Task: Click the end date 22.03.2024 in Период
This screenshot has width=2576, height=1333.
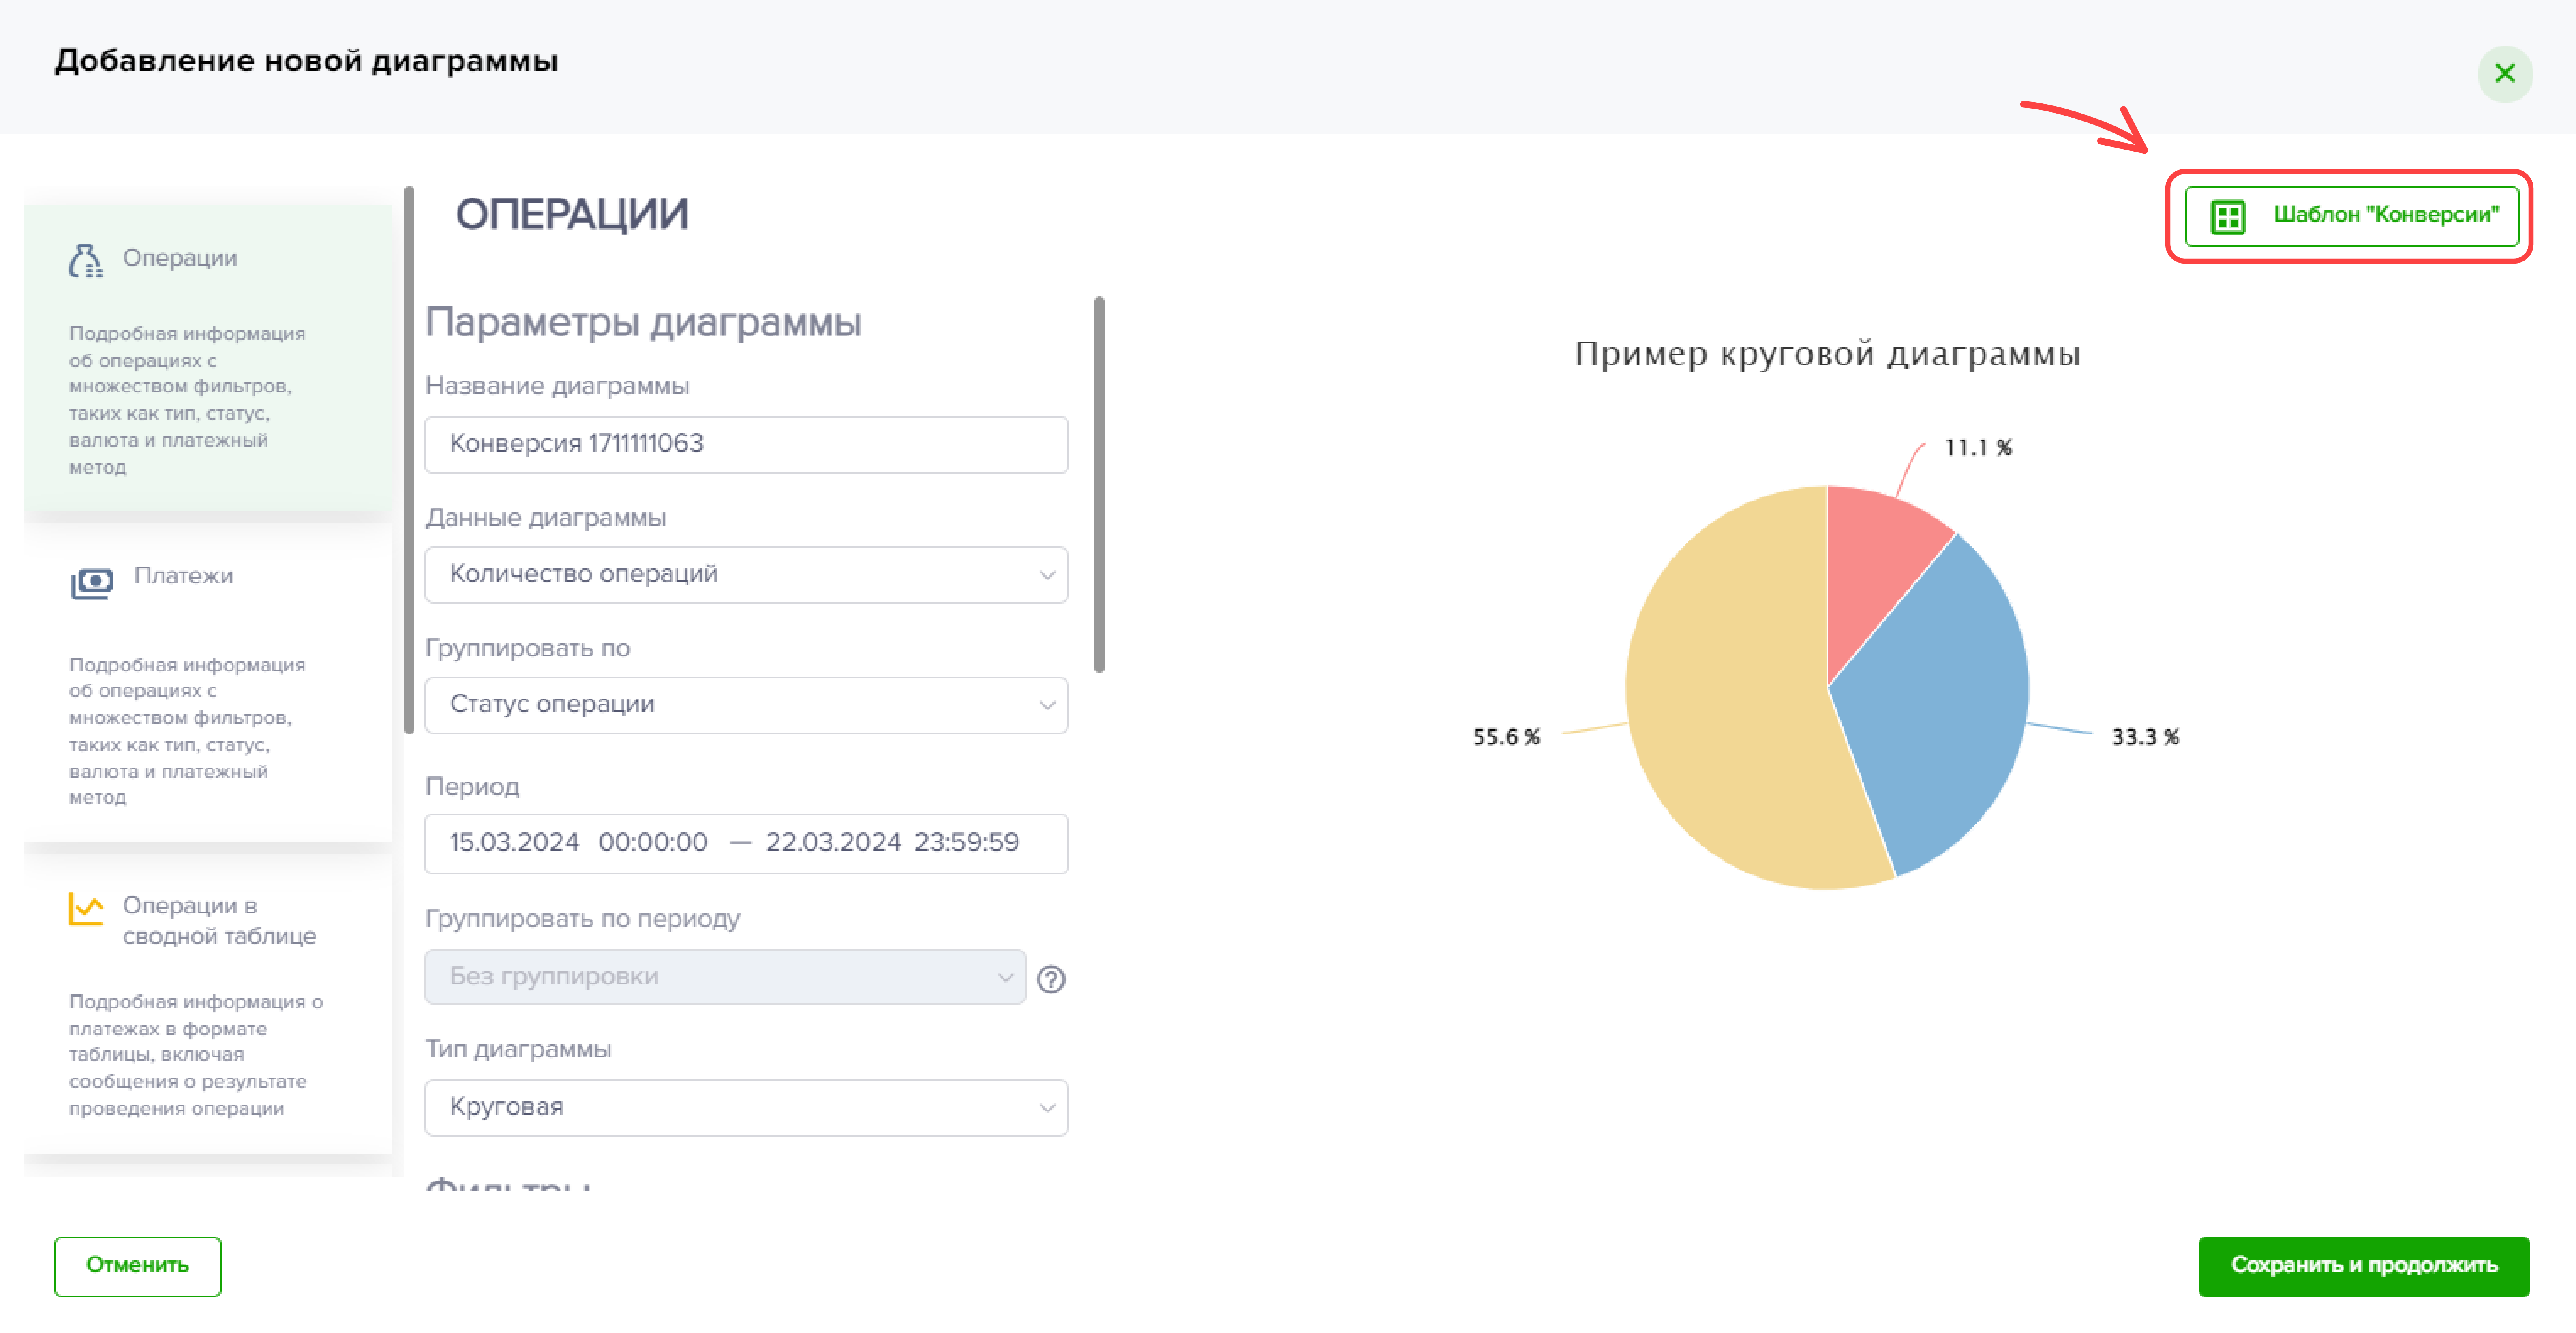Action: (833, 842)
